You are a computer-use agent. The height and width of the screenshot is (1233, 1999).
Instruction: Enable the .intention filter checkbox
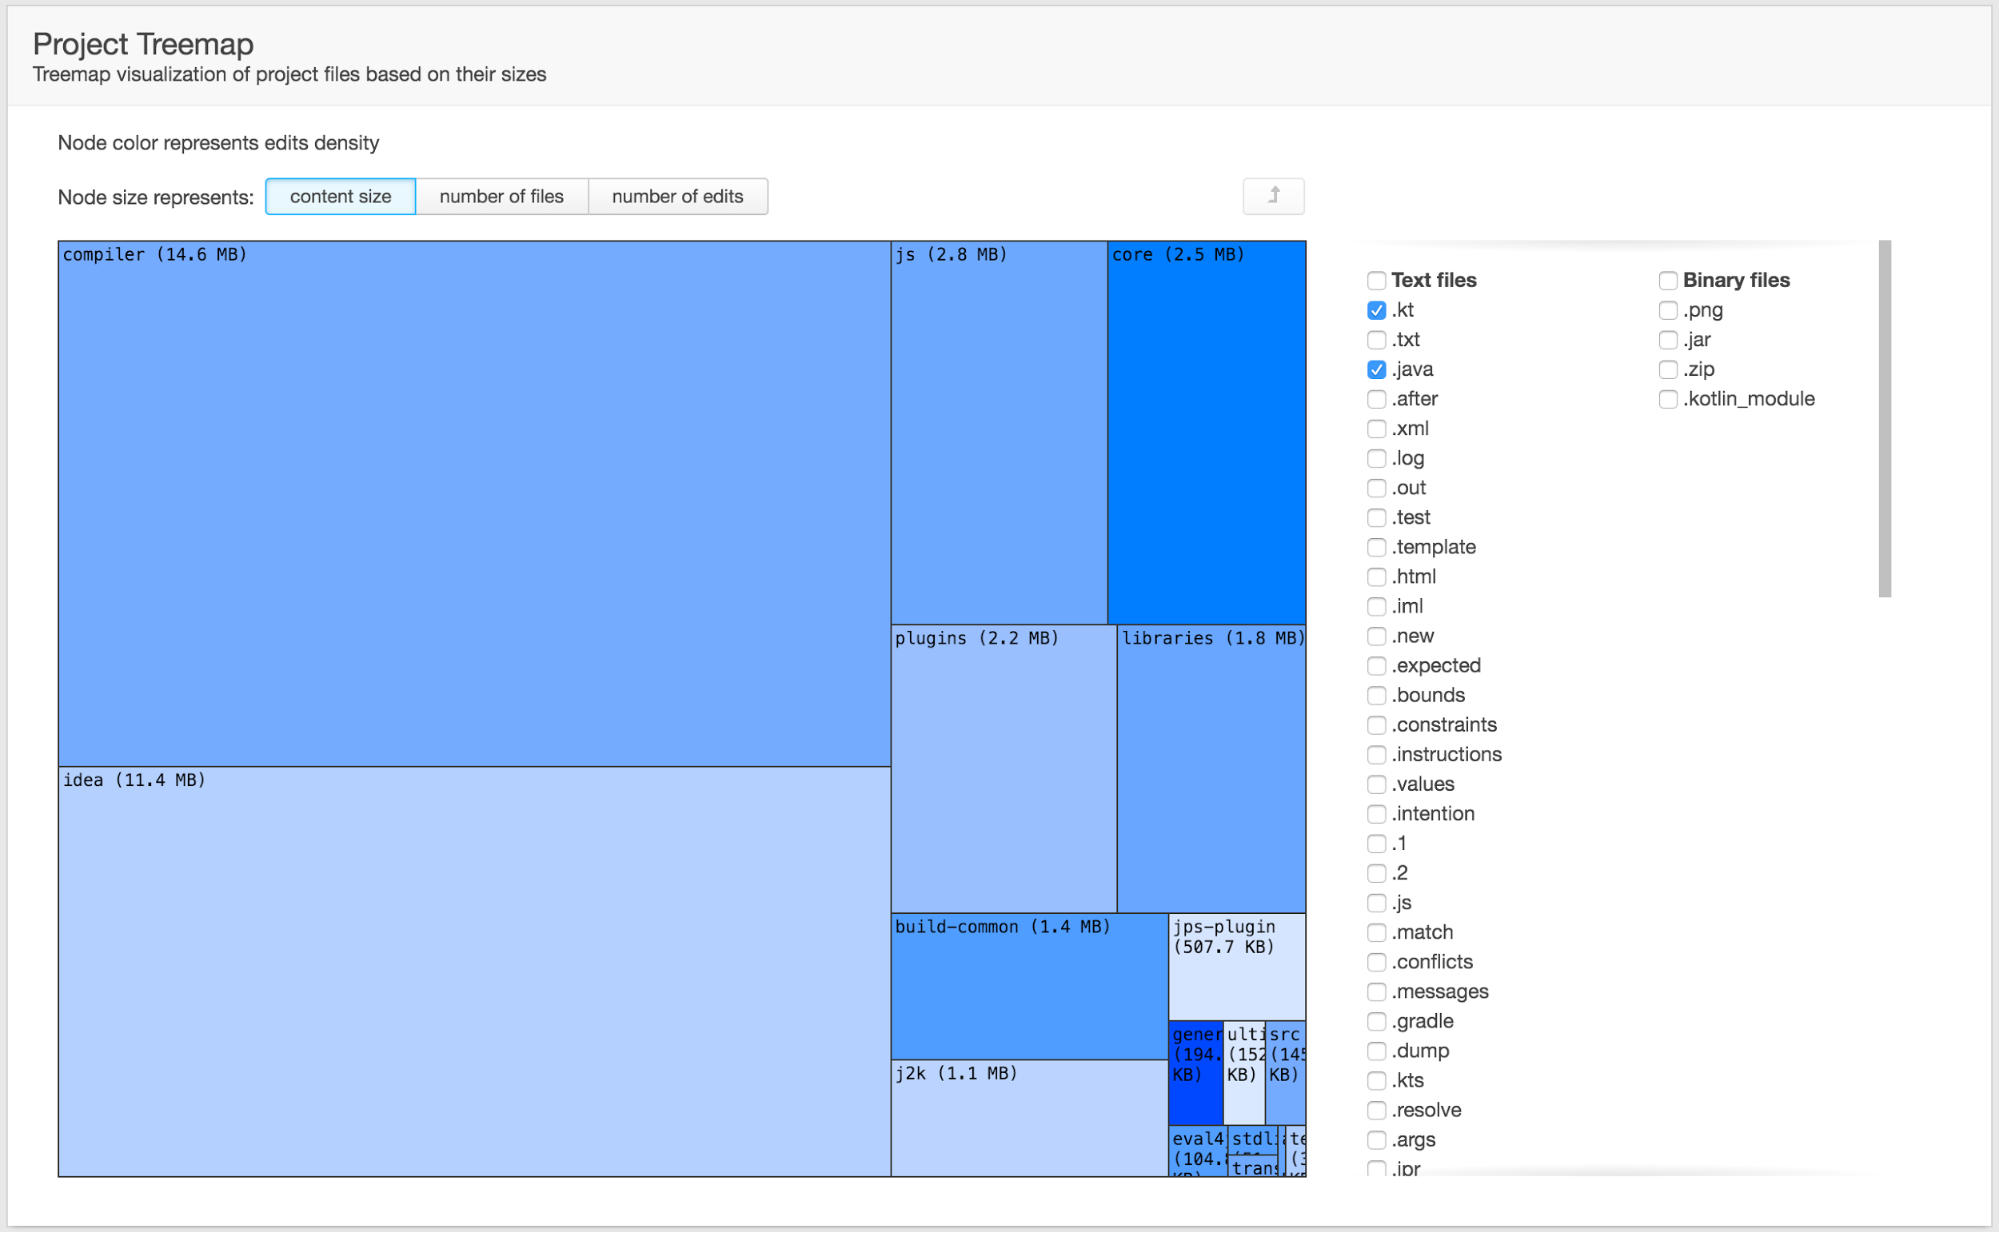click(1377, 814)
